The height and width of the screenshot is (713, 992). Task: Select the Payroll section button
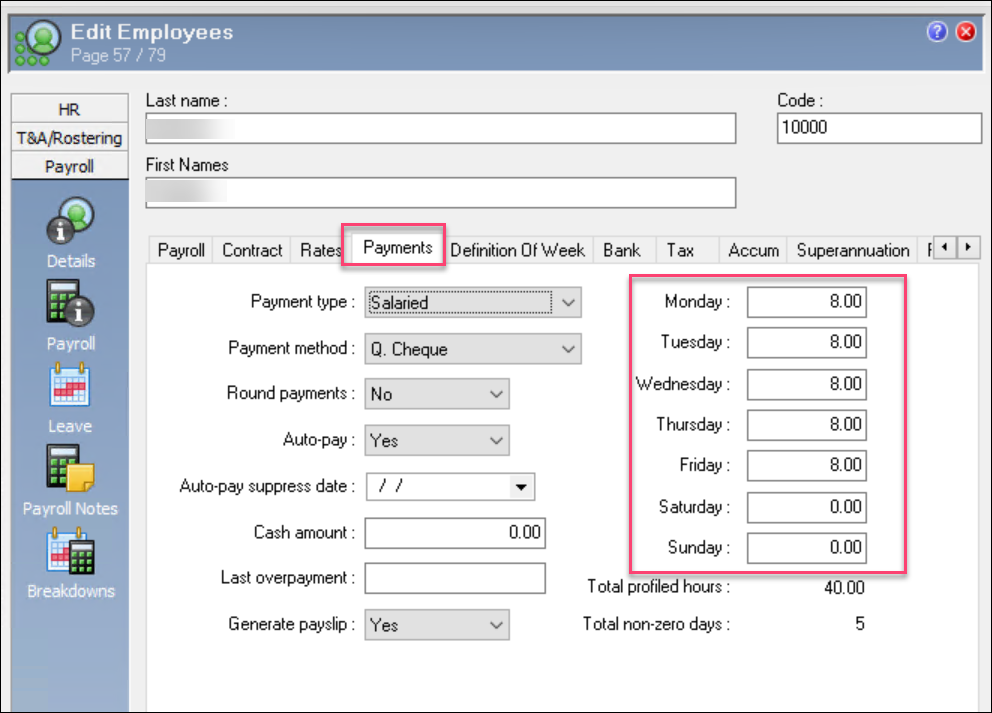pyautogui.click(x=70, y=166)
